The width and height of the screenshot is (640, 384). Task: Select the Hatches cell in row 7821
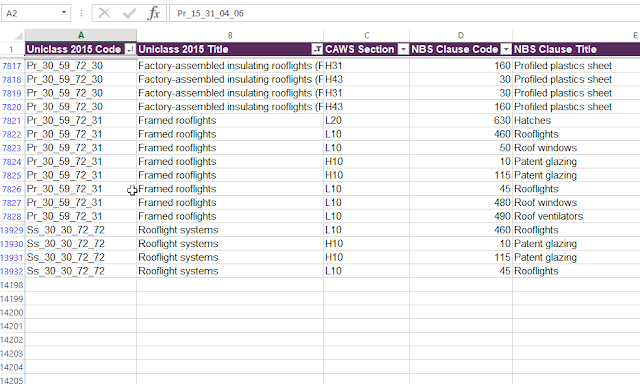click(x=576, y=120)
